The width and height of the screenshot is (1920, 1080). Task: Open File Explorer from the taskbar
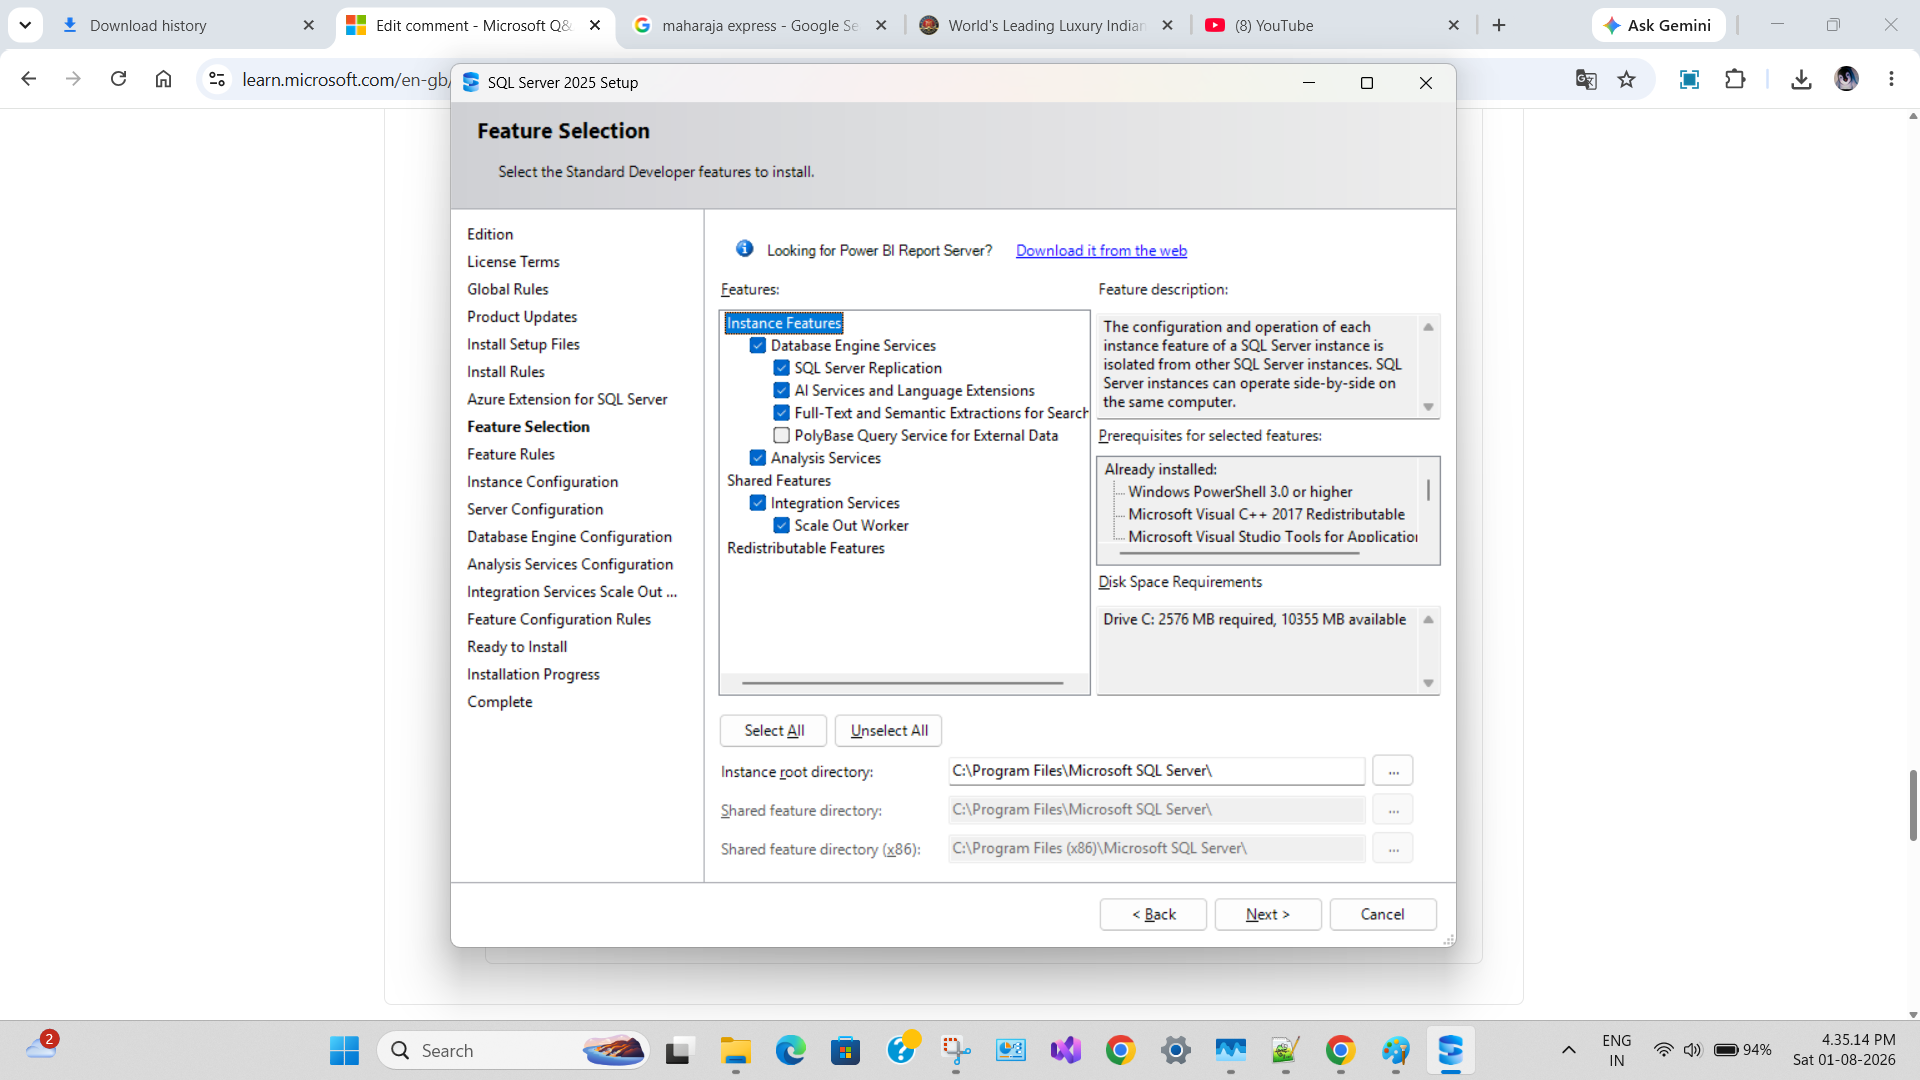735,1051
